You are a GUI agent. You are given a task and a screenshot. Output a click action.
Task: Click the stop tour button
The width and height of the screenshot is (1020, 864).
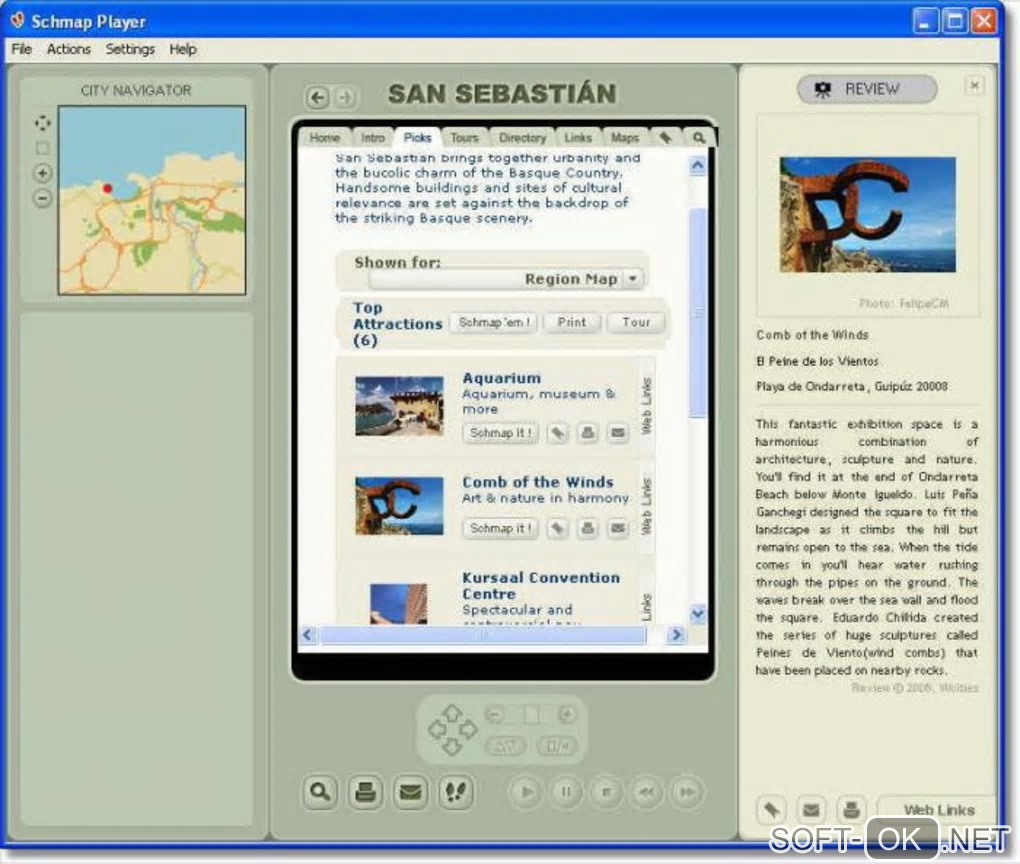click(x=606, y=792)
